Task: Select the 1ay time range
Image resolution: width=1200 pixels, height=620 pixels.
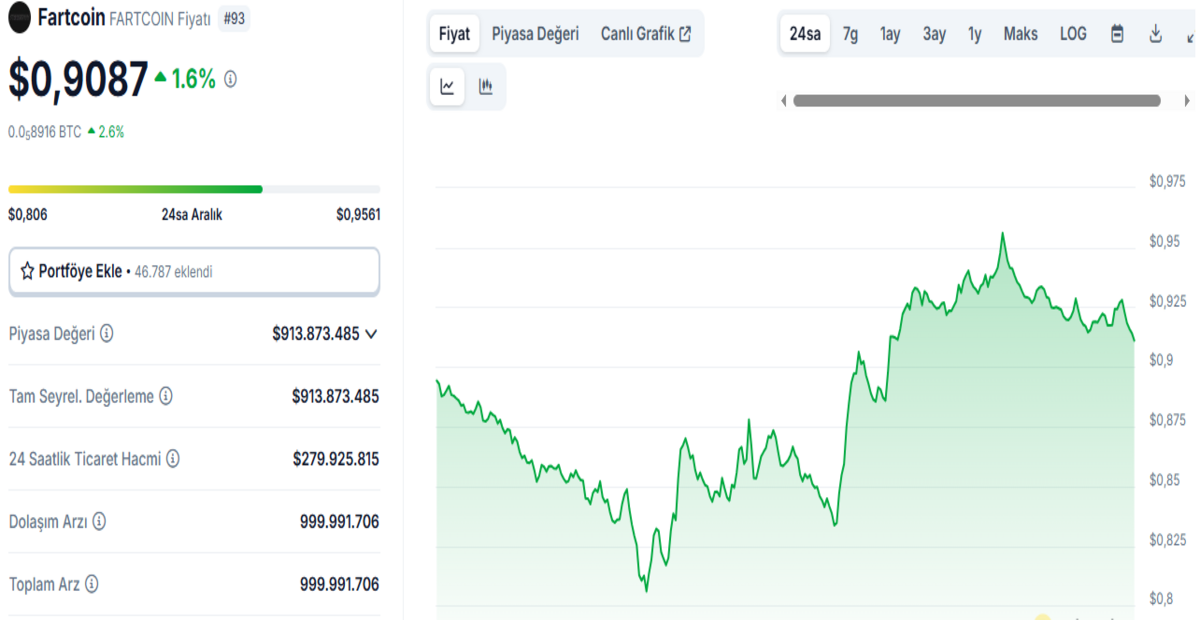Action: (x=890, y=34)
